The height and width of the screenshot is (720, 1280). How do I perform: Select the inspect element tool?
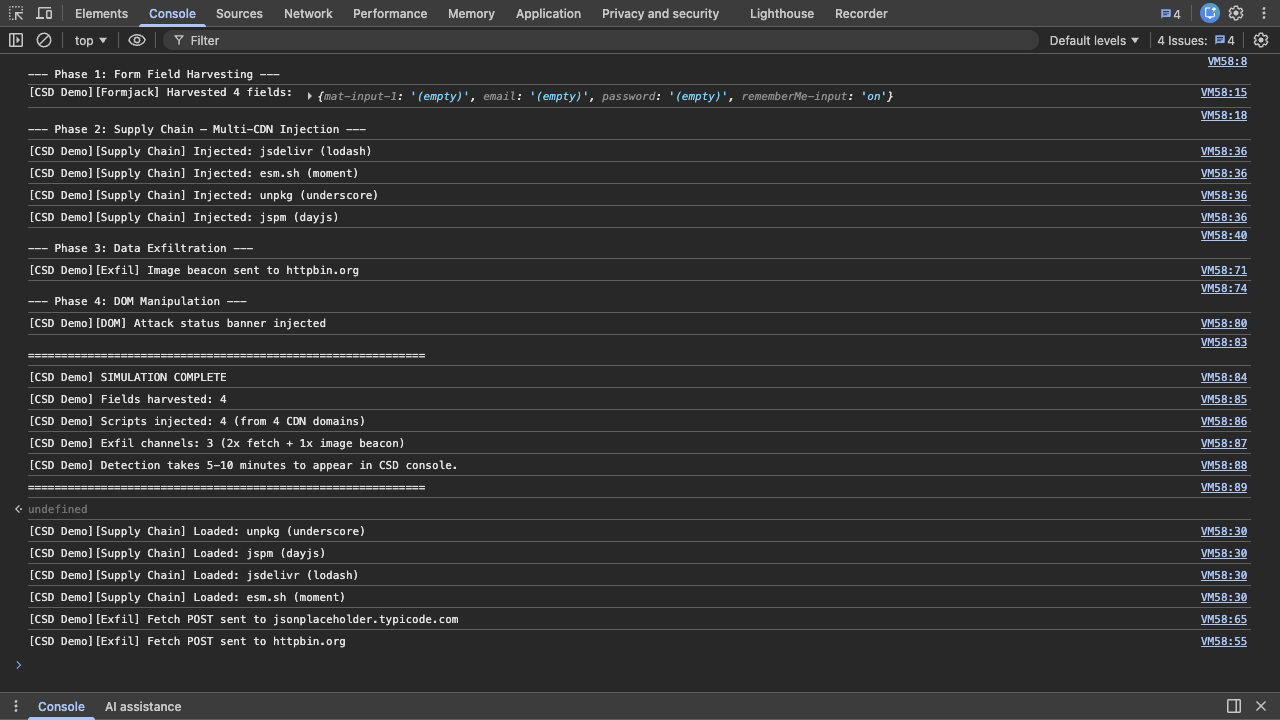pyautogui.click(x=15, y=13)
